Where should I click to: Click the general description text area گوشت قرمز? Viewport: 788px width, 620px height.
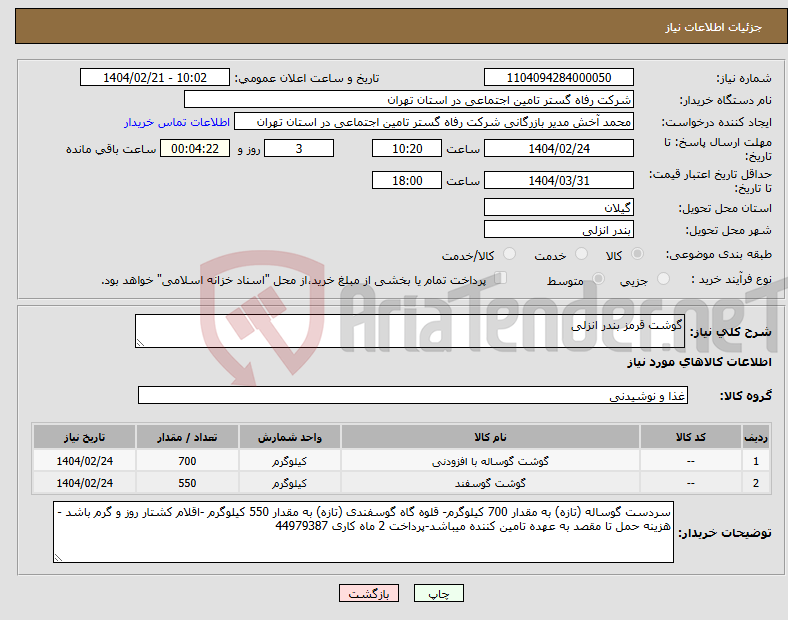pyautogui.click(x=410, y=331)
